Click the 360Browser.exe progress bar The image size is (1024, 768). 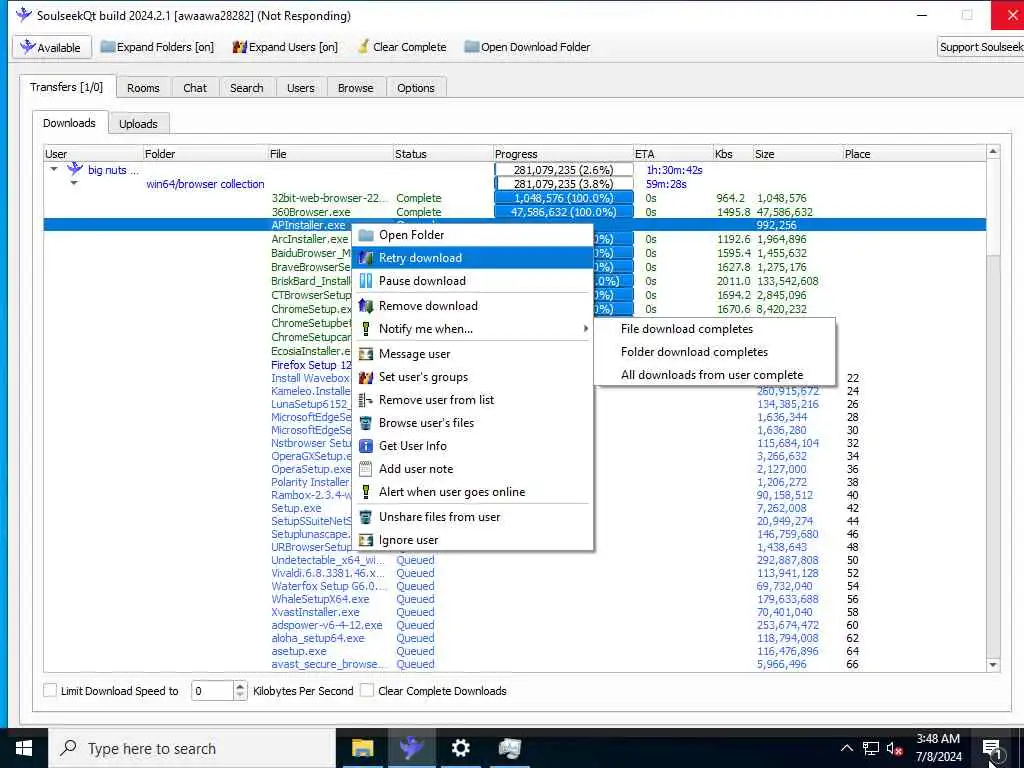click(564, 212)
